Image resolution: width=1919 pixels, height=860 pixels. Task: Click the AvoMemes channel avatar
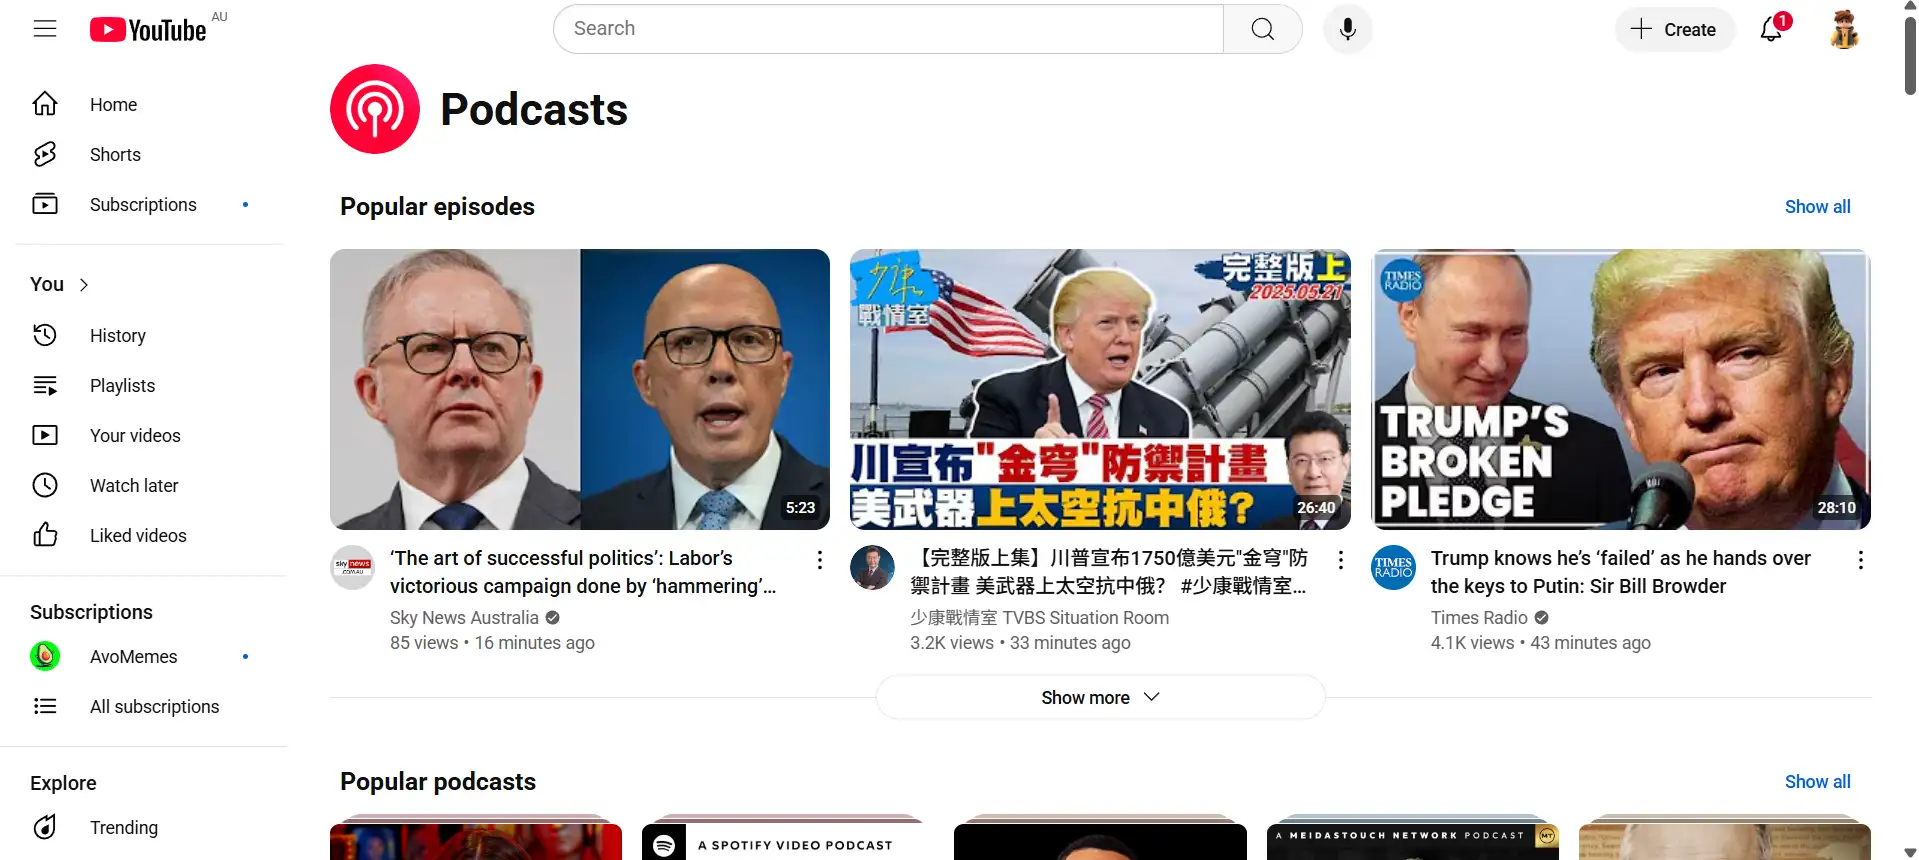tap(45, 656)
